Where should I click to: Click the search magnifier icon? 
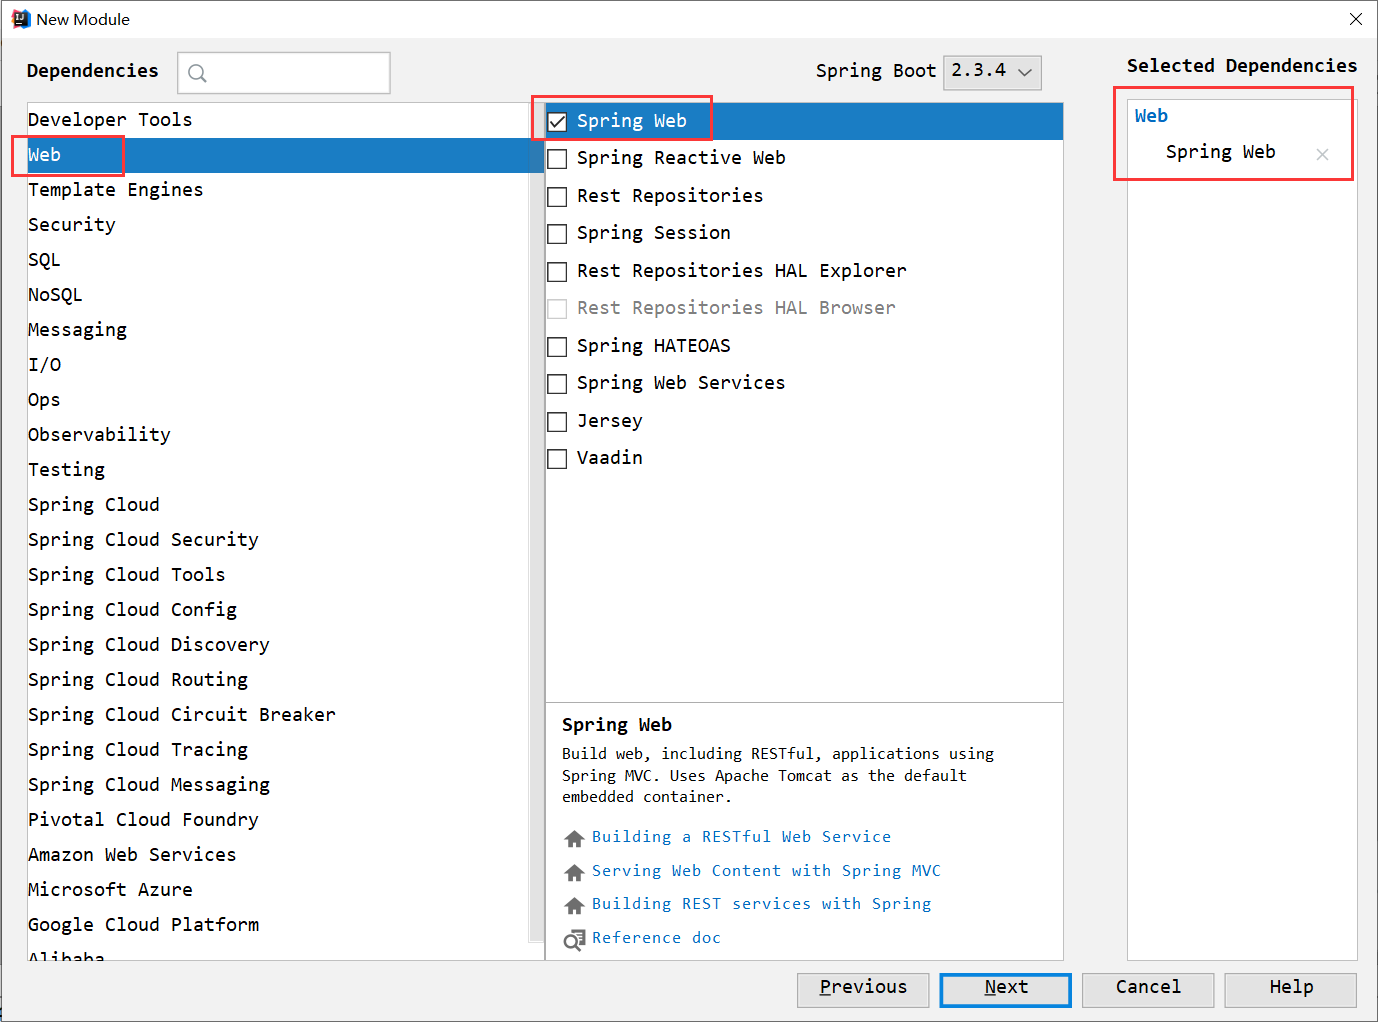(x=197, y=73)
